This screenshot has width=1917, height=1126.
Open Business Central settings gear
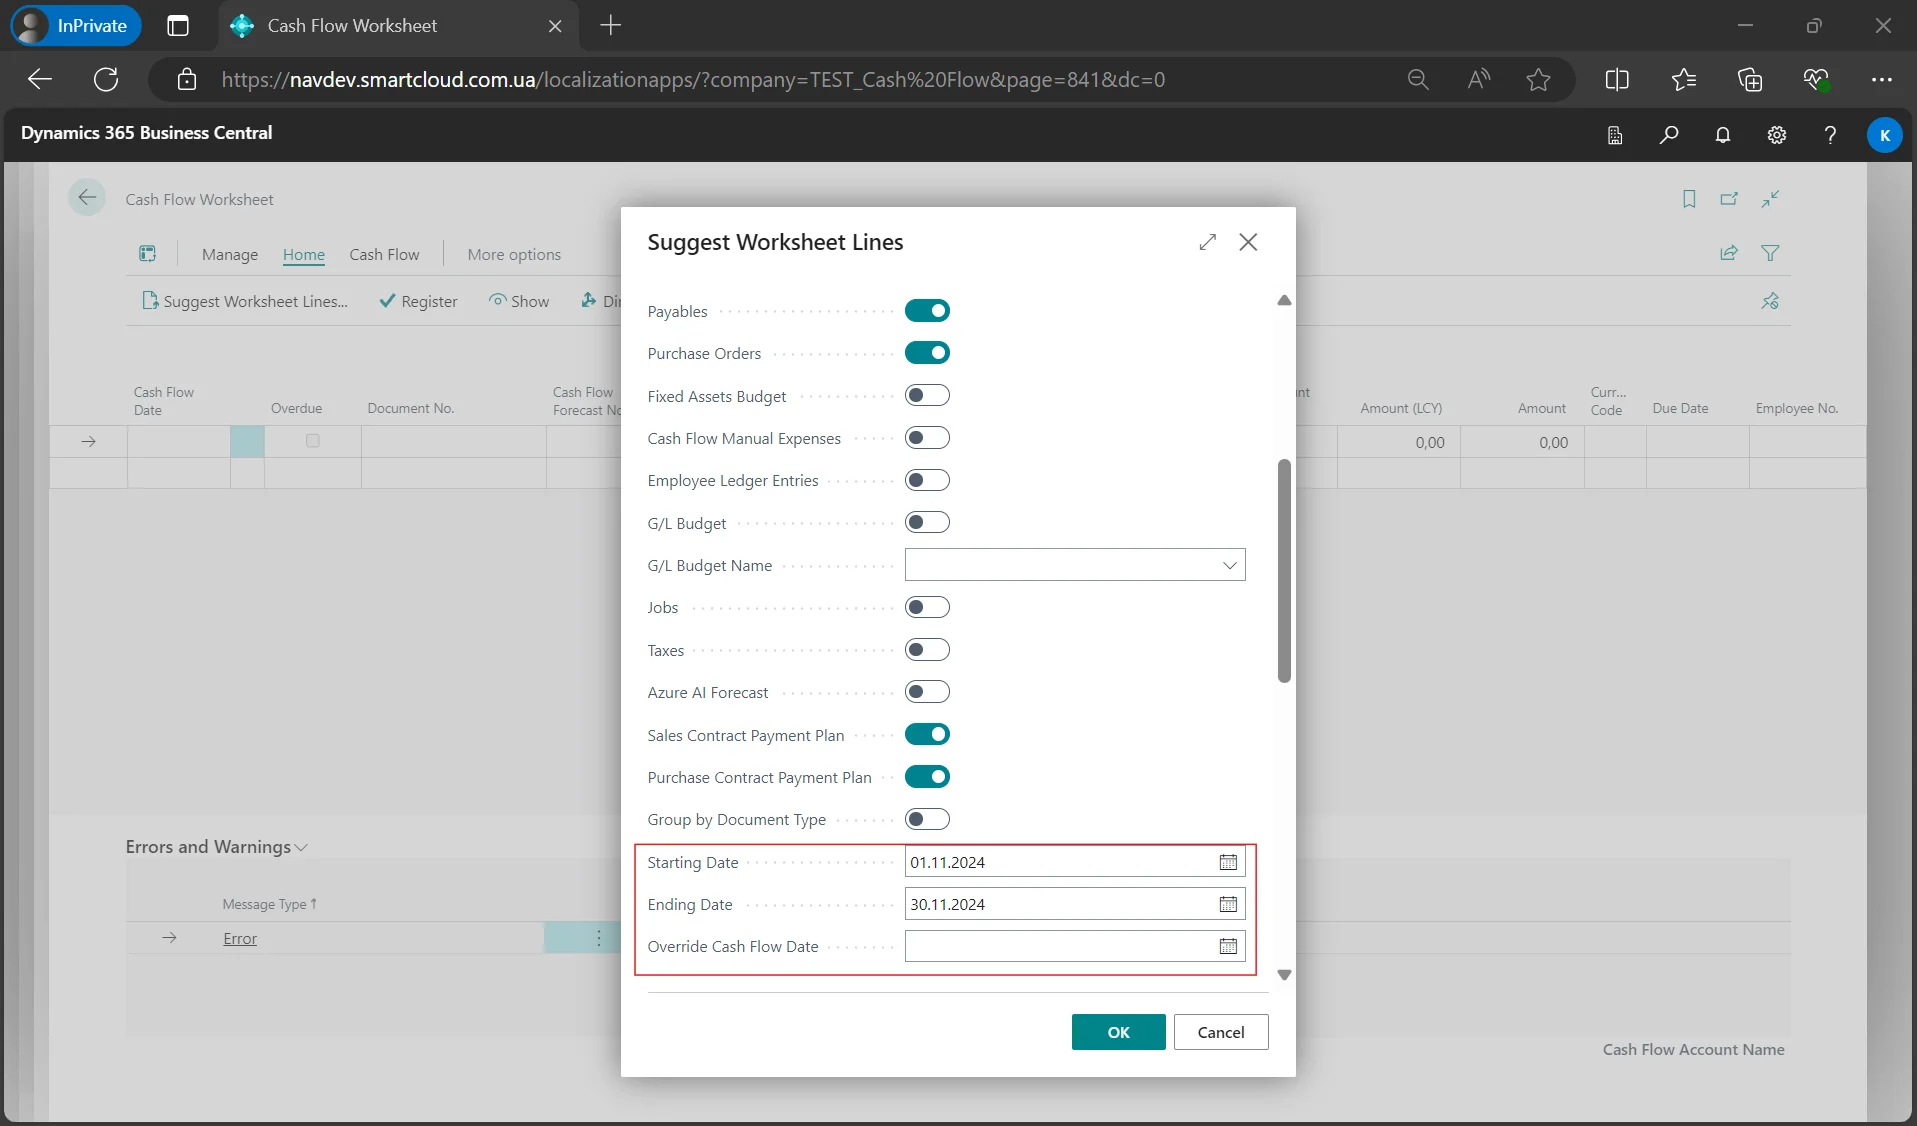tap(1776, 135)
